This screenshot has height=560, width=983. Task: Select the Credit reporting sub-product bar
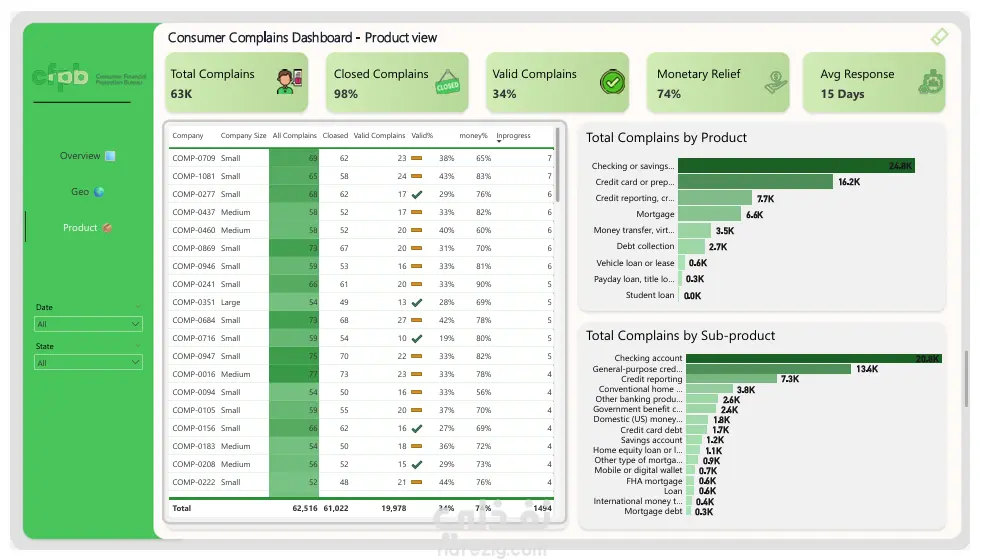(x=731, y=379)
